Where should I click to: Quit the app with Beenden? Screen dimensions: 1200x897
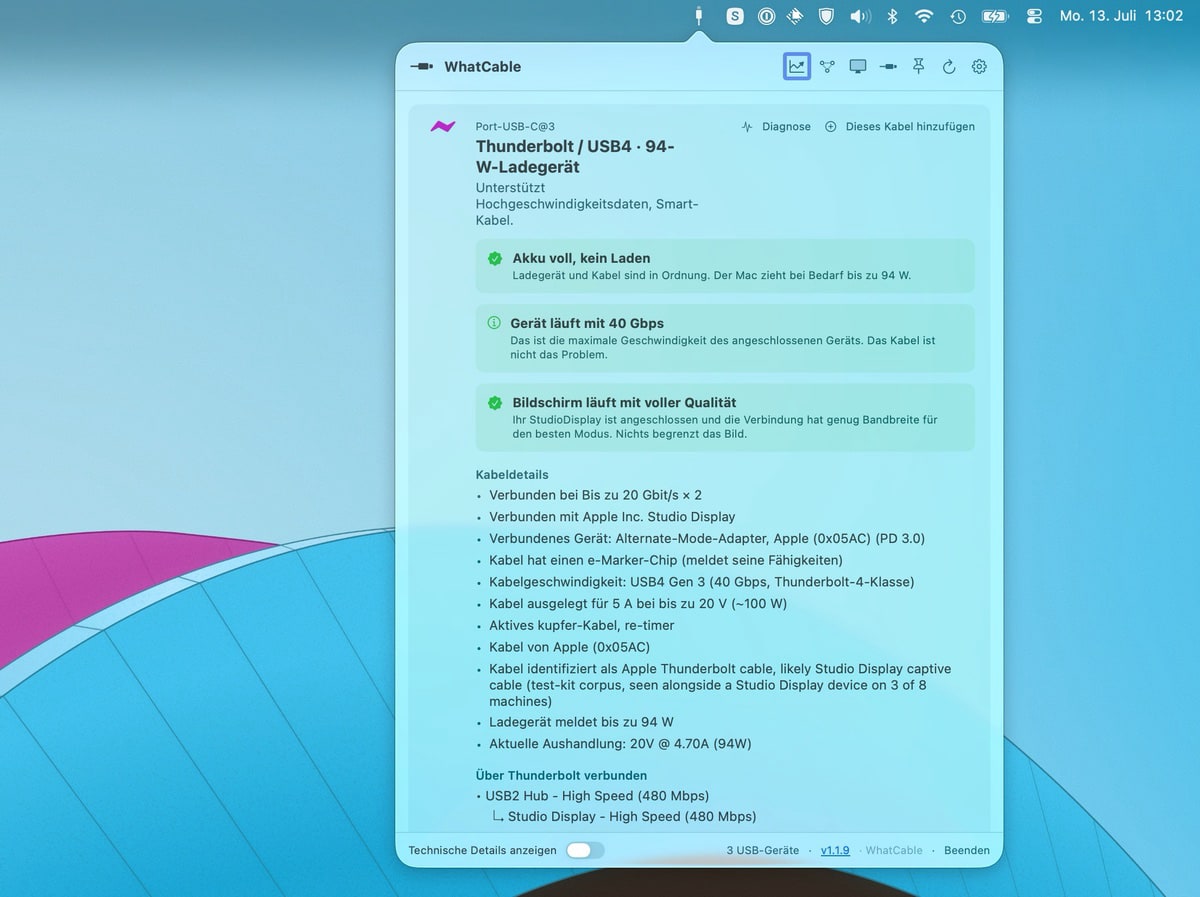click(967, 850)
